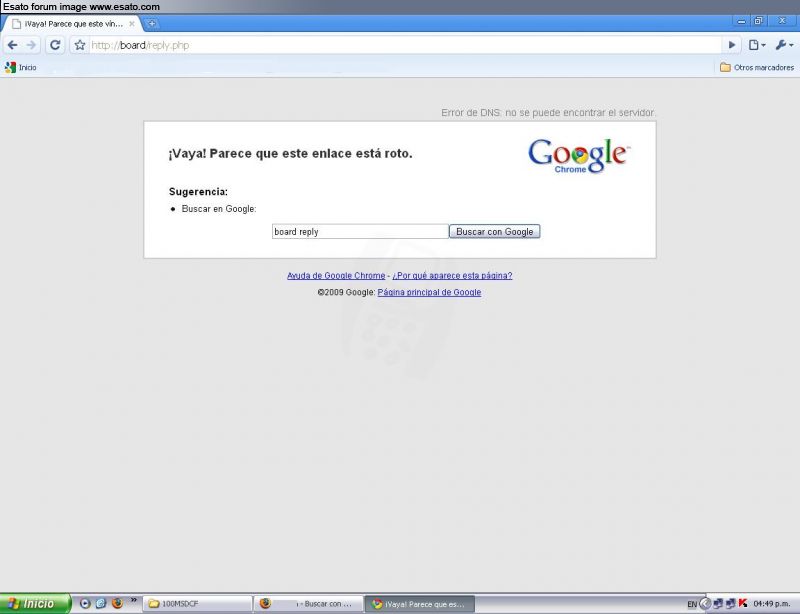Click the 'board reply' search field

point(360,231)
